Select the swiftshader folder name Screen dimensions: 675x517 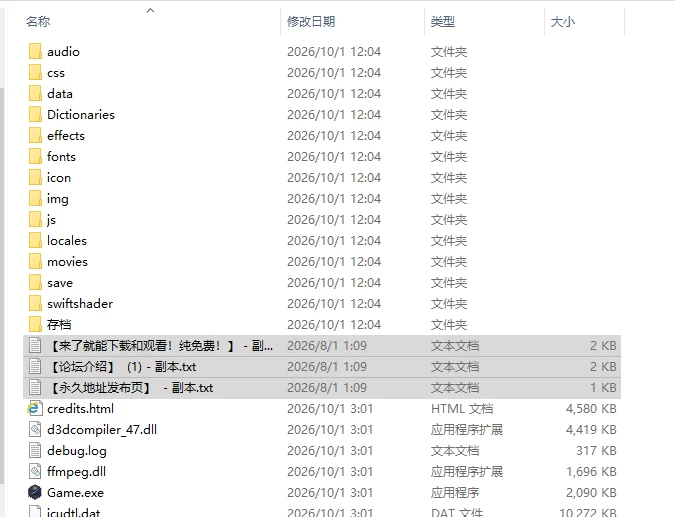click(x=80, y=304)
